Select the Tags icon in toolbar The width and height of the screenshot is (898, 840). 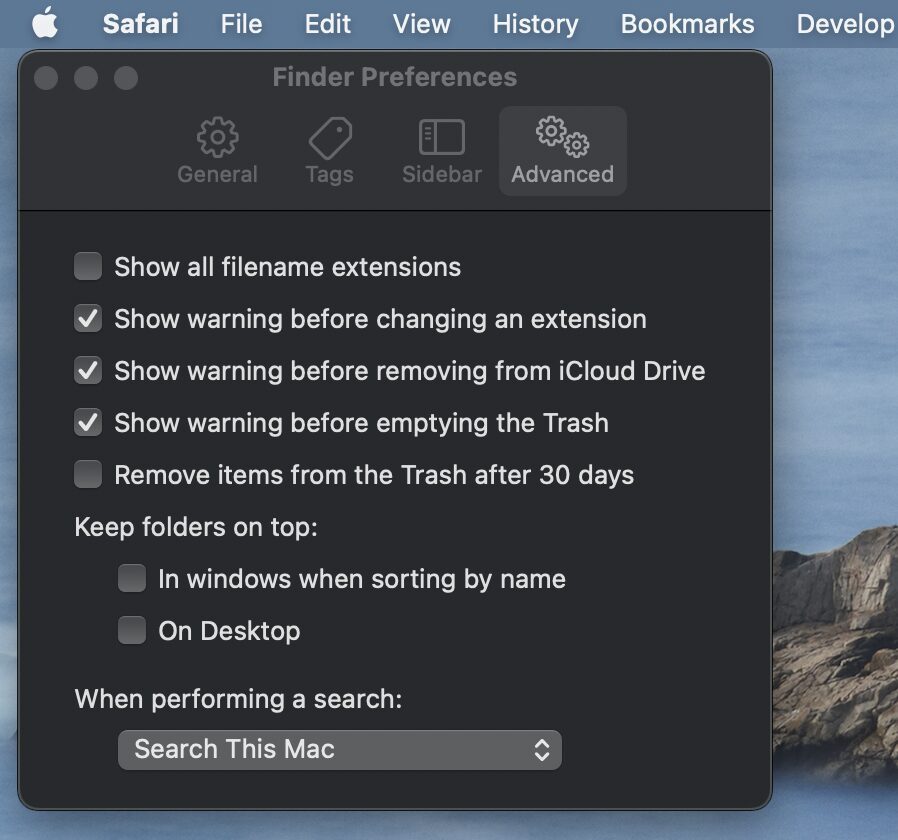(329, 138)
